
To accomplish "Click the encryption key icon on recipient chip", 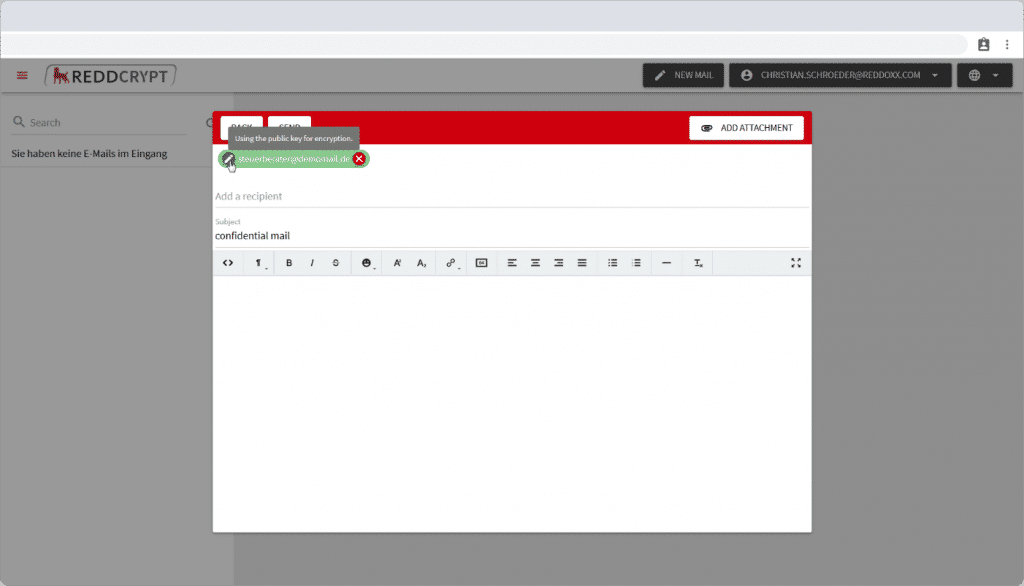I will [228, 159].
